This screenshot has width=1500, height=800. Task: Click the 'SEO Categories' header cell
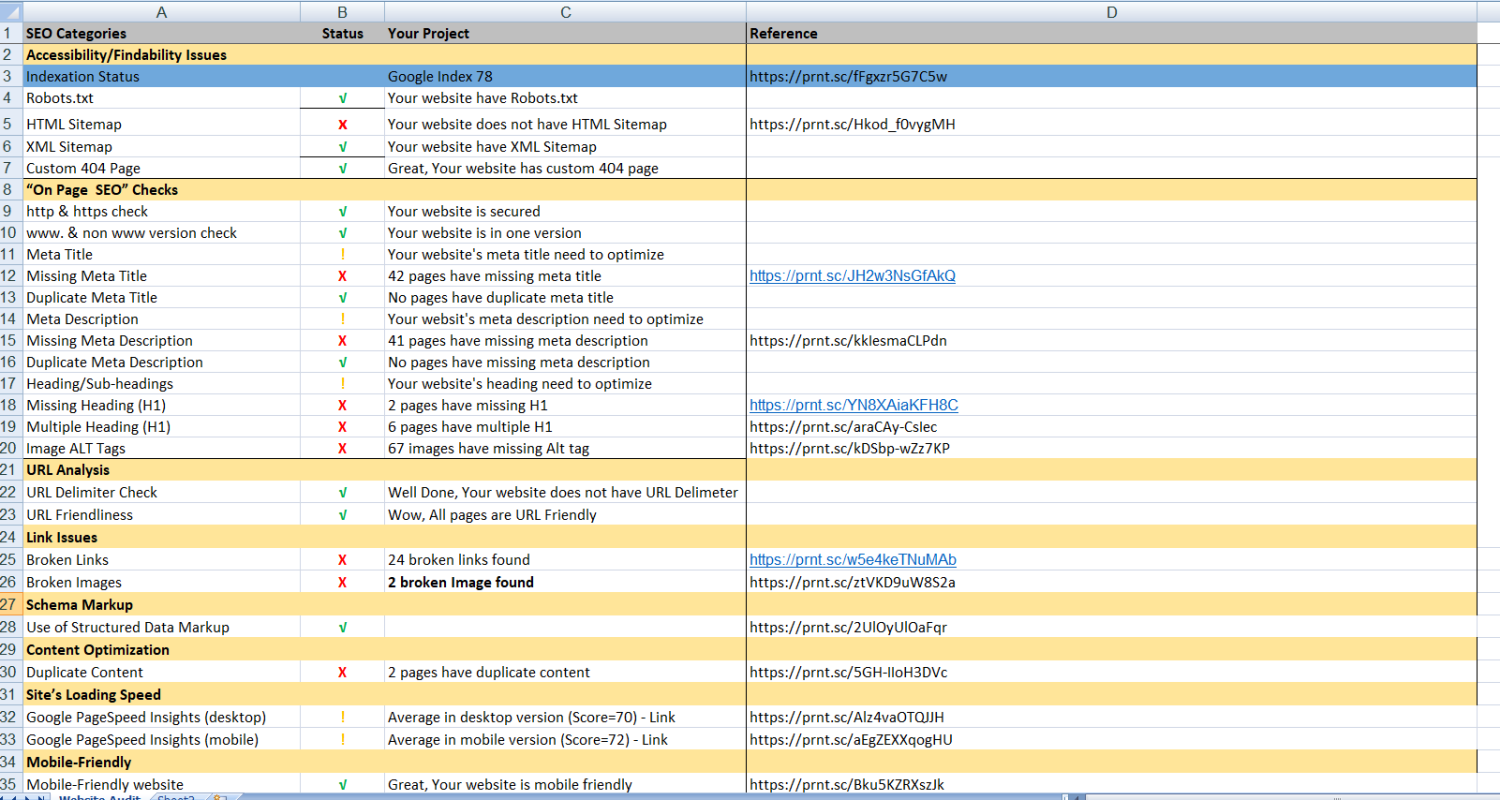tap(162, 33)
